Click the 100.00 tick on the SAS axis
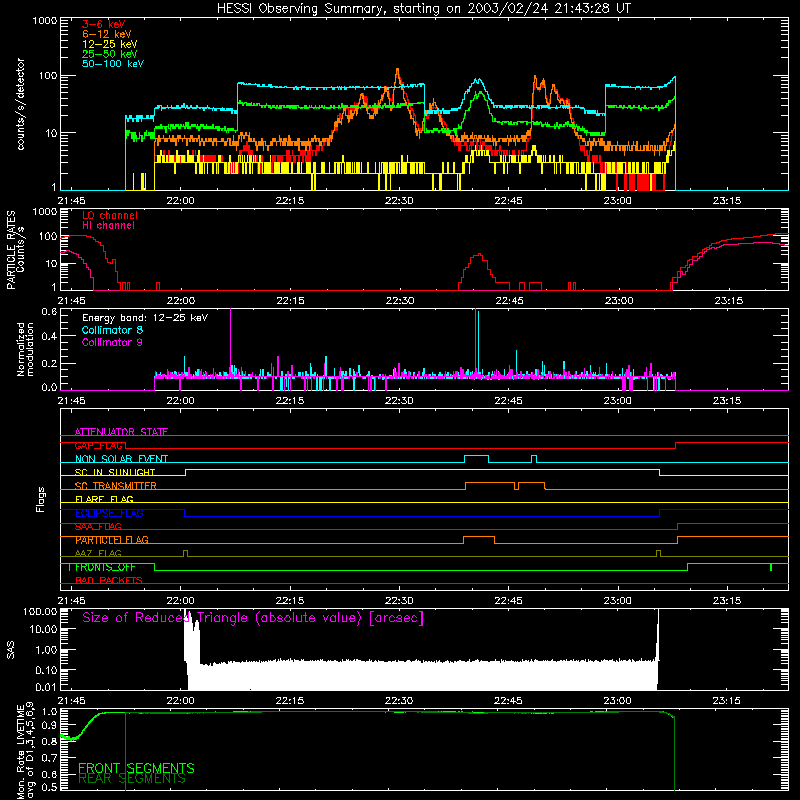 [40, 612]
